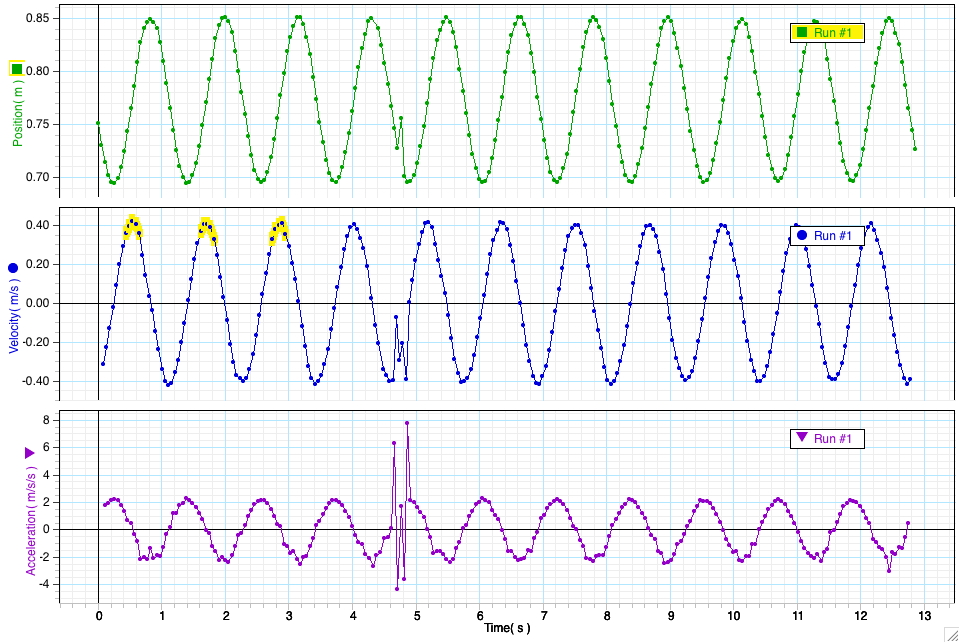959x642 pixels.
Task: Click the 13 tick on the Time axis
Action: click(x=925, y=616)
